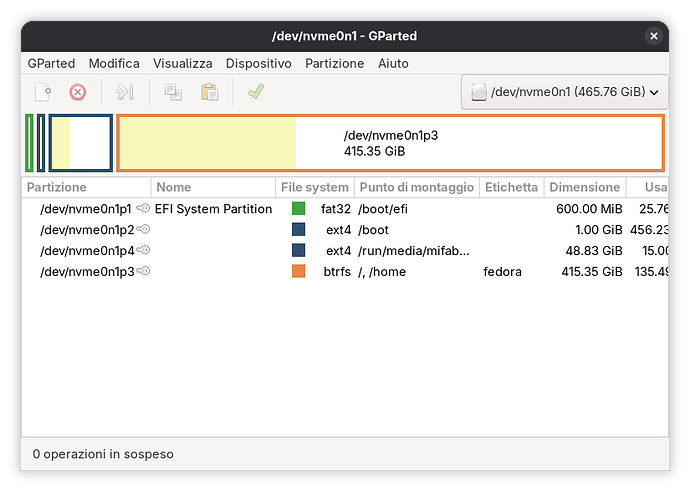Click the blue swatch in nvme0n1p4 row
The height and width of the screenshot is (490, 690).
point(298,251)
